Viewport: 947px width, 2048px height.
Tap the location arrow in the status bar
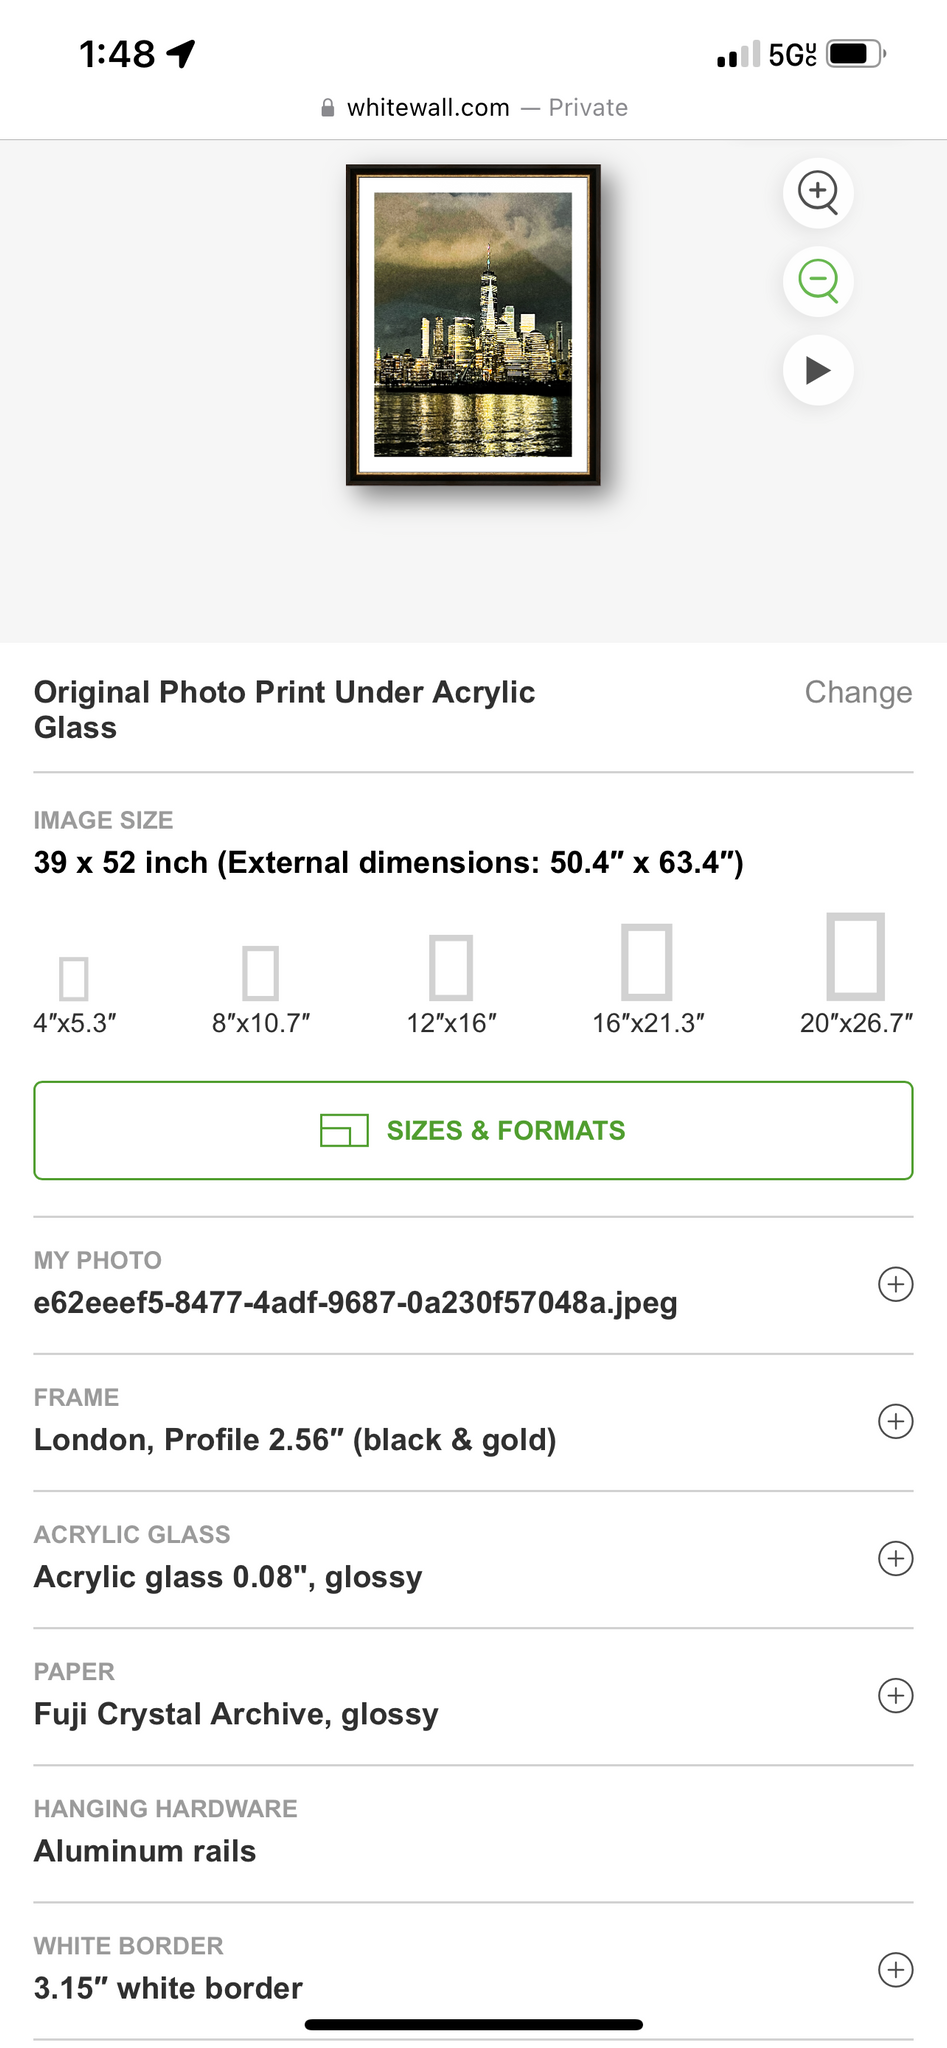181,53
